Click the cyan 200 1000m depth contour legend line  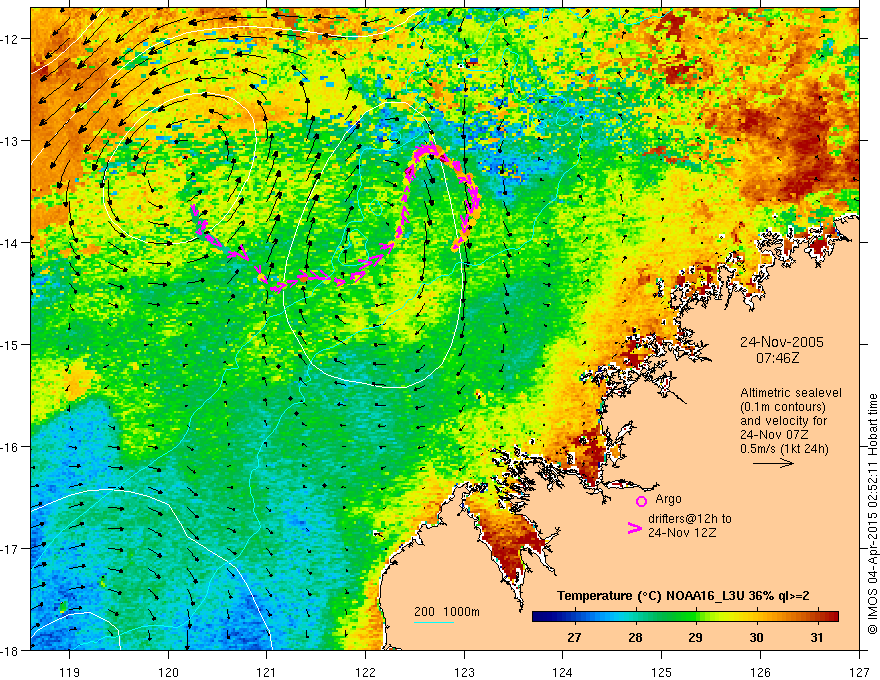(x=434, y=622)
